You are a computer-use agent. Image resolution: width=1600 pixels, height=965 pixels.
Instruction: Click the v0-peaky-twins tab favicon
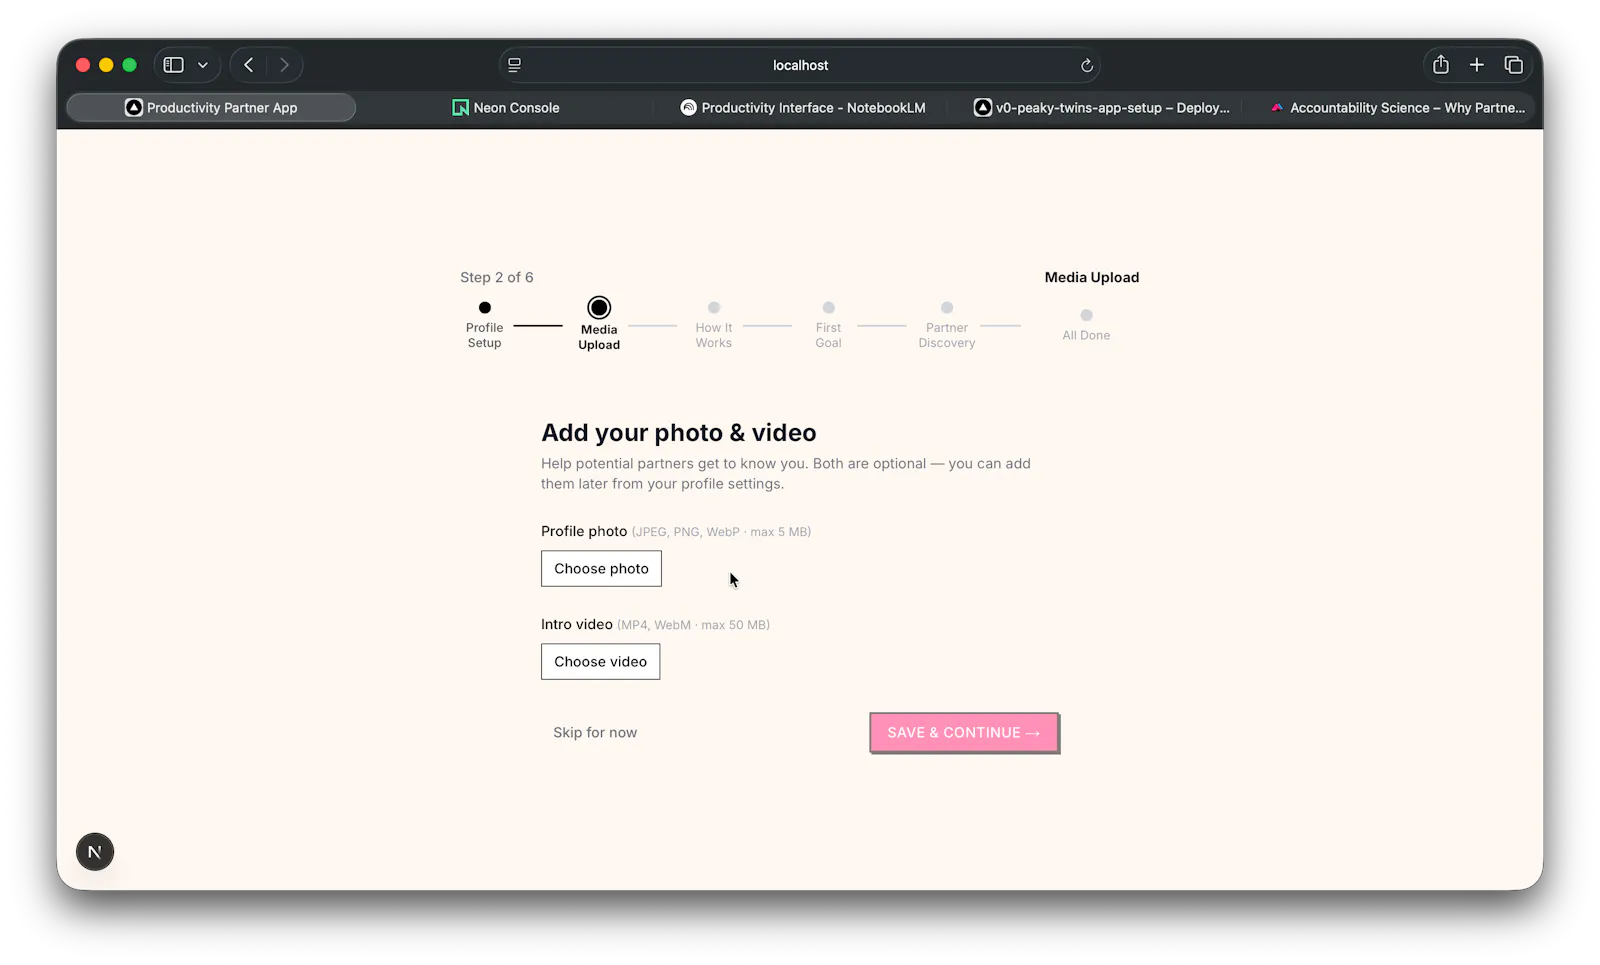[x=983, y=108]
